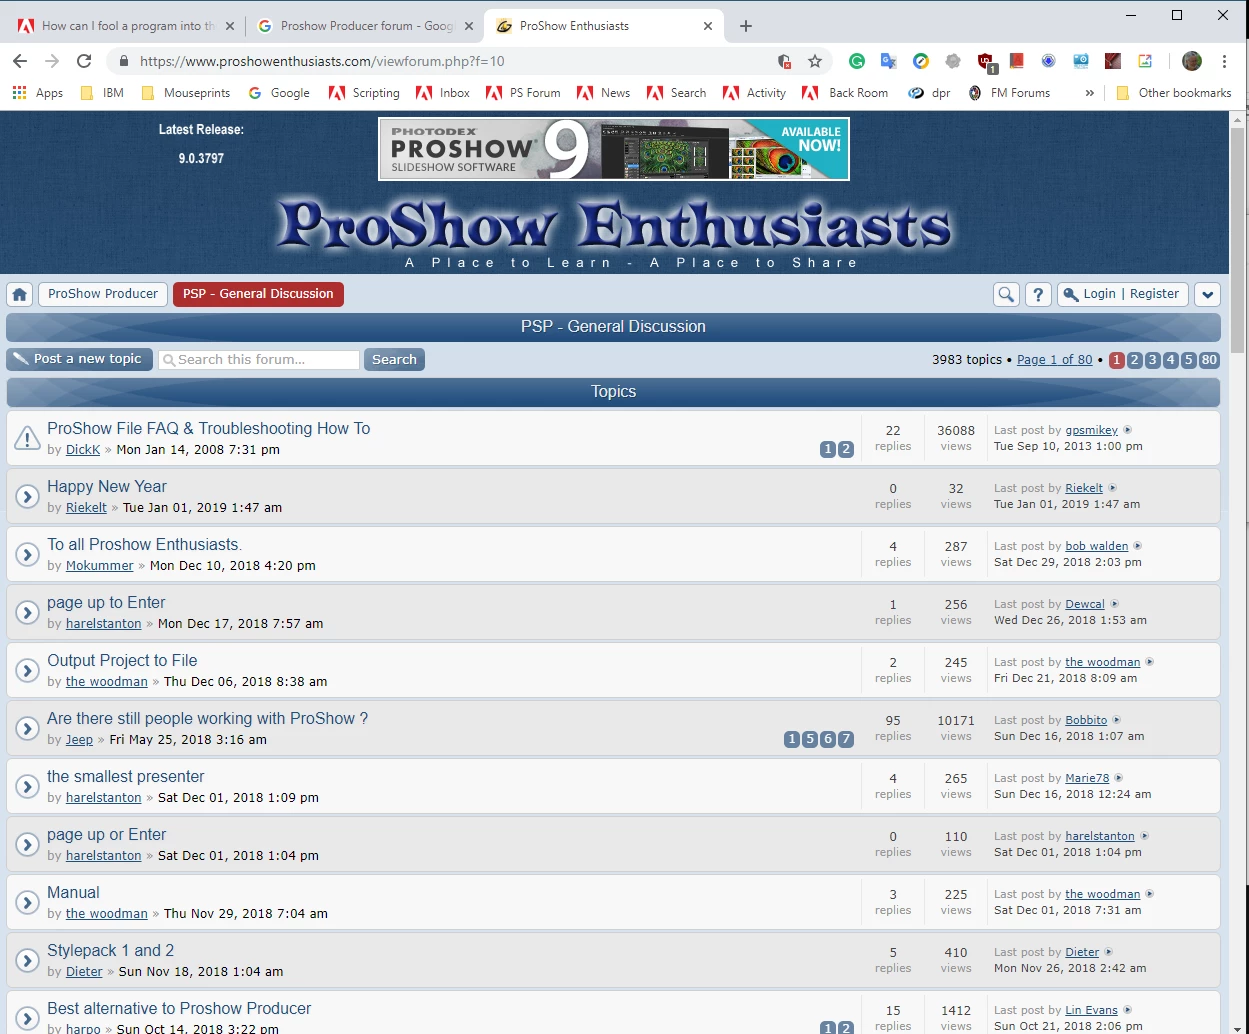
Task: Open the forum home icon
Action: [19, 294]
